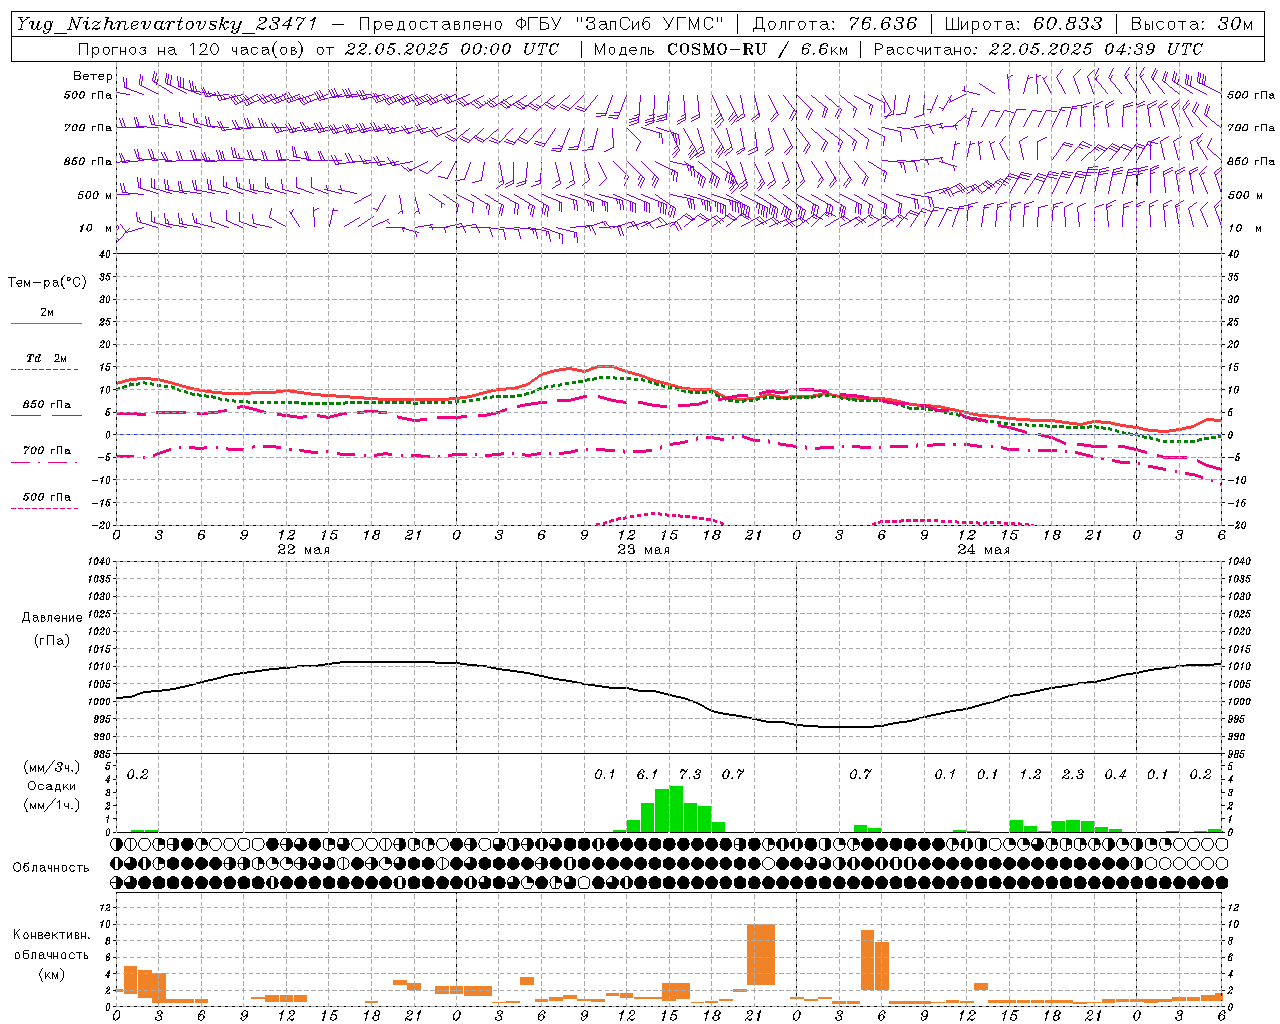The width and height of the screenshot is (1280, 1024).
Task: Click the Долгота: 76.636 value
Action: (x=834, y=24)
